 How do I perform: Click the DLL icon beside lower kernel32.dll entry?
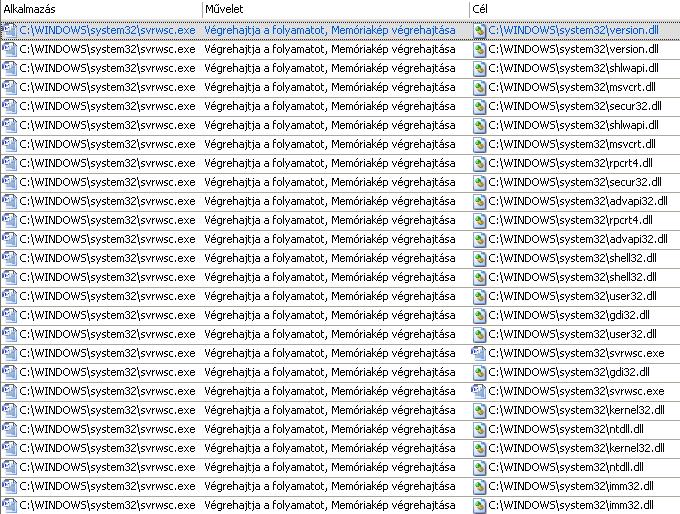coord(479,449)
